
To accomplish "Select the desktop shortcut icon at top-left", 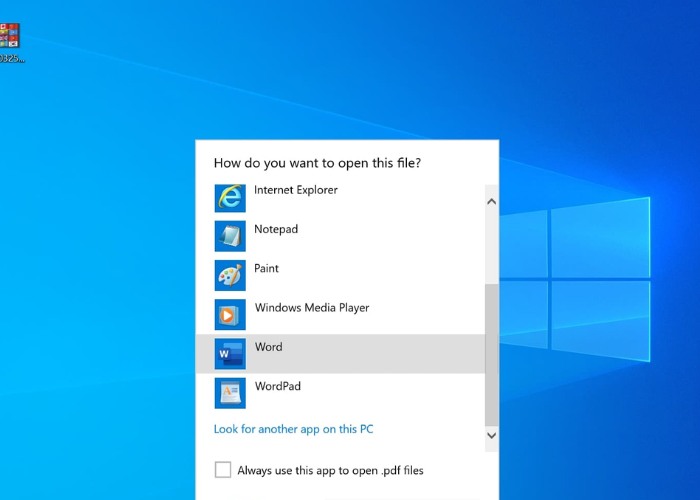I will [x=10, y=37].
